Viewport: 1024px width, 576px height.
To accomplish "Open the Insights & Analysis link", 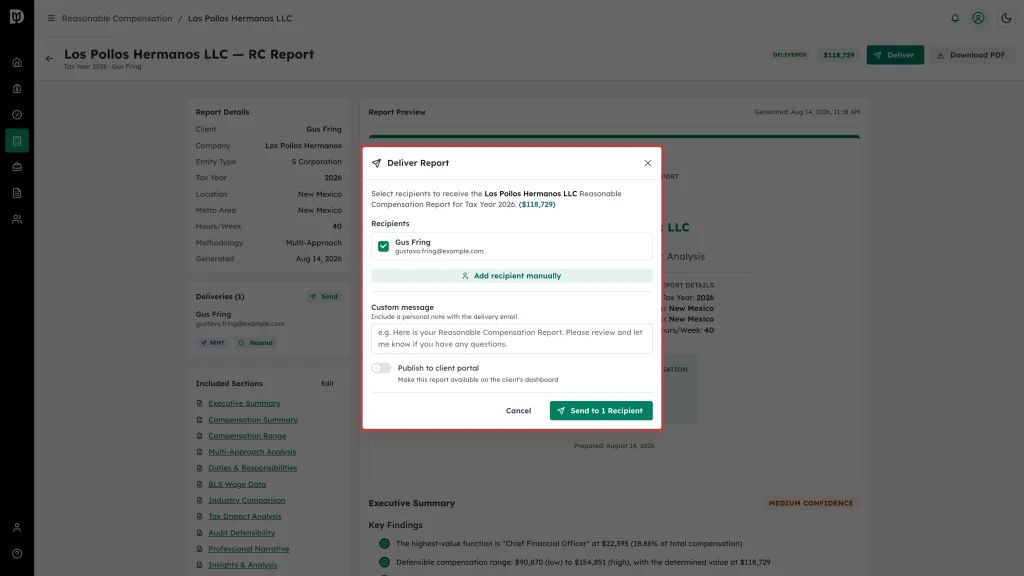I will 243,565.
